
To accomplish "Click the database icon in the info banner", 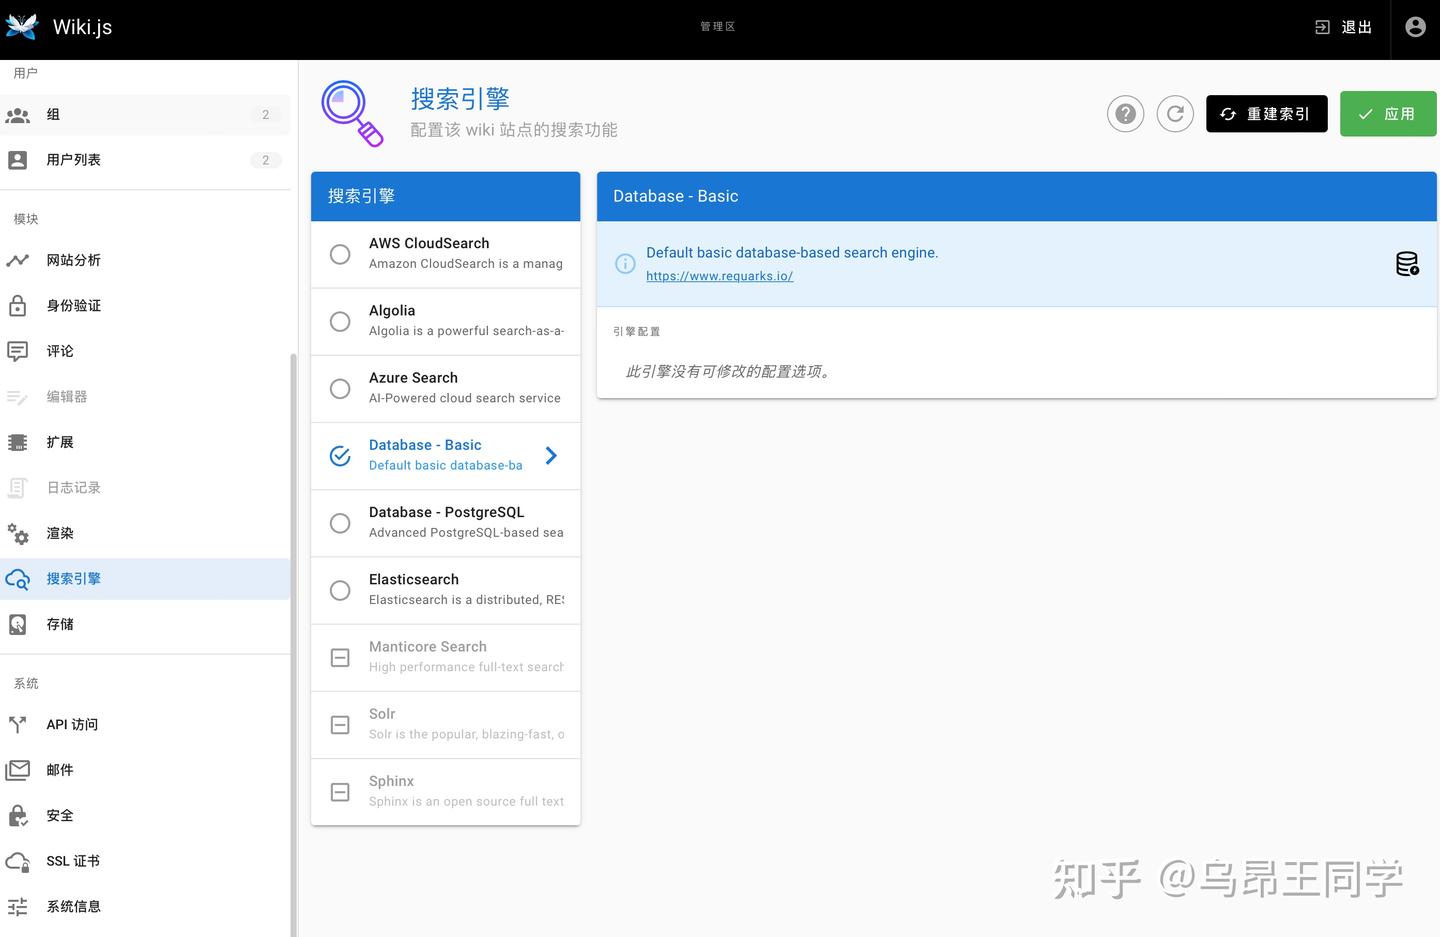I will [x=1407, y=264].
